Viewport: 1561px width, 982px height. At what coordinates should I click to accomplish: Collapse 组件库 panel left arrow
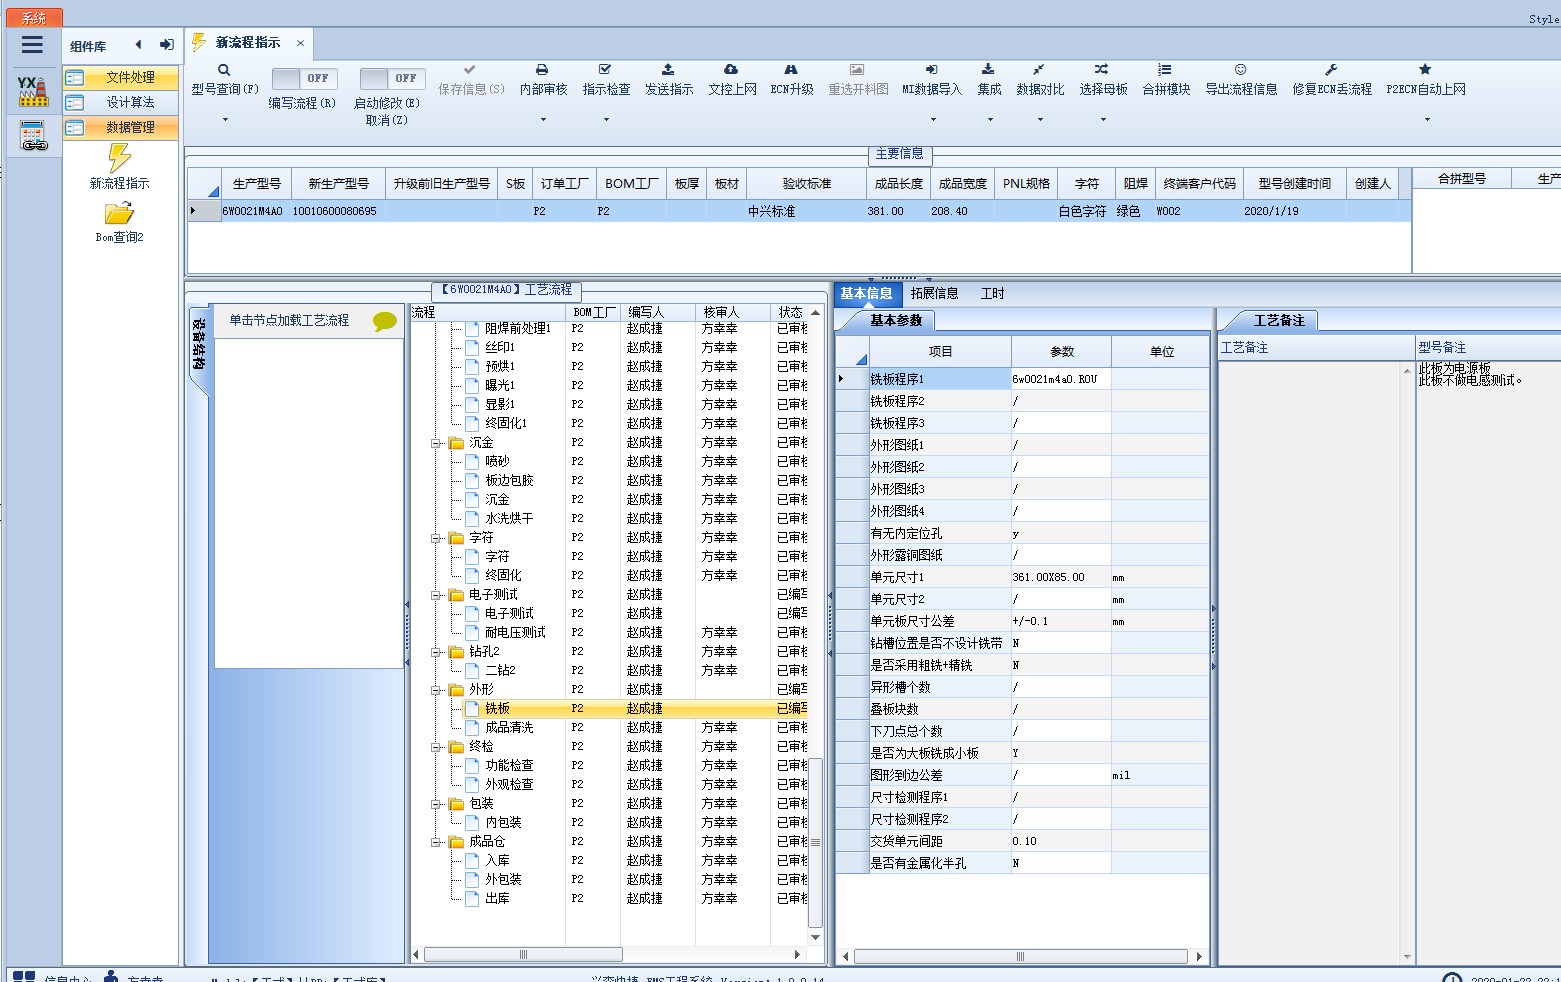click(139, 44)
